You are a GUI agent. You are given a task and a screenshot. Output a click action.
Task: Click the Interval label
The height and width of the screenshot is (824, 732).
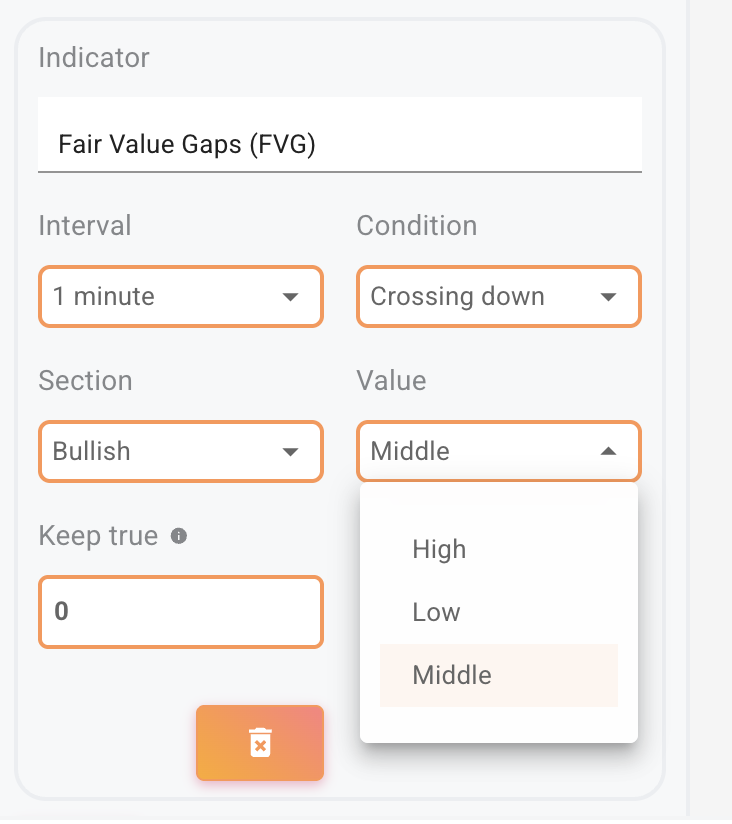[x=85, y=225]
